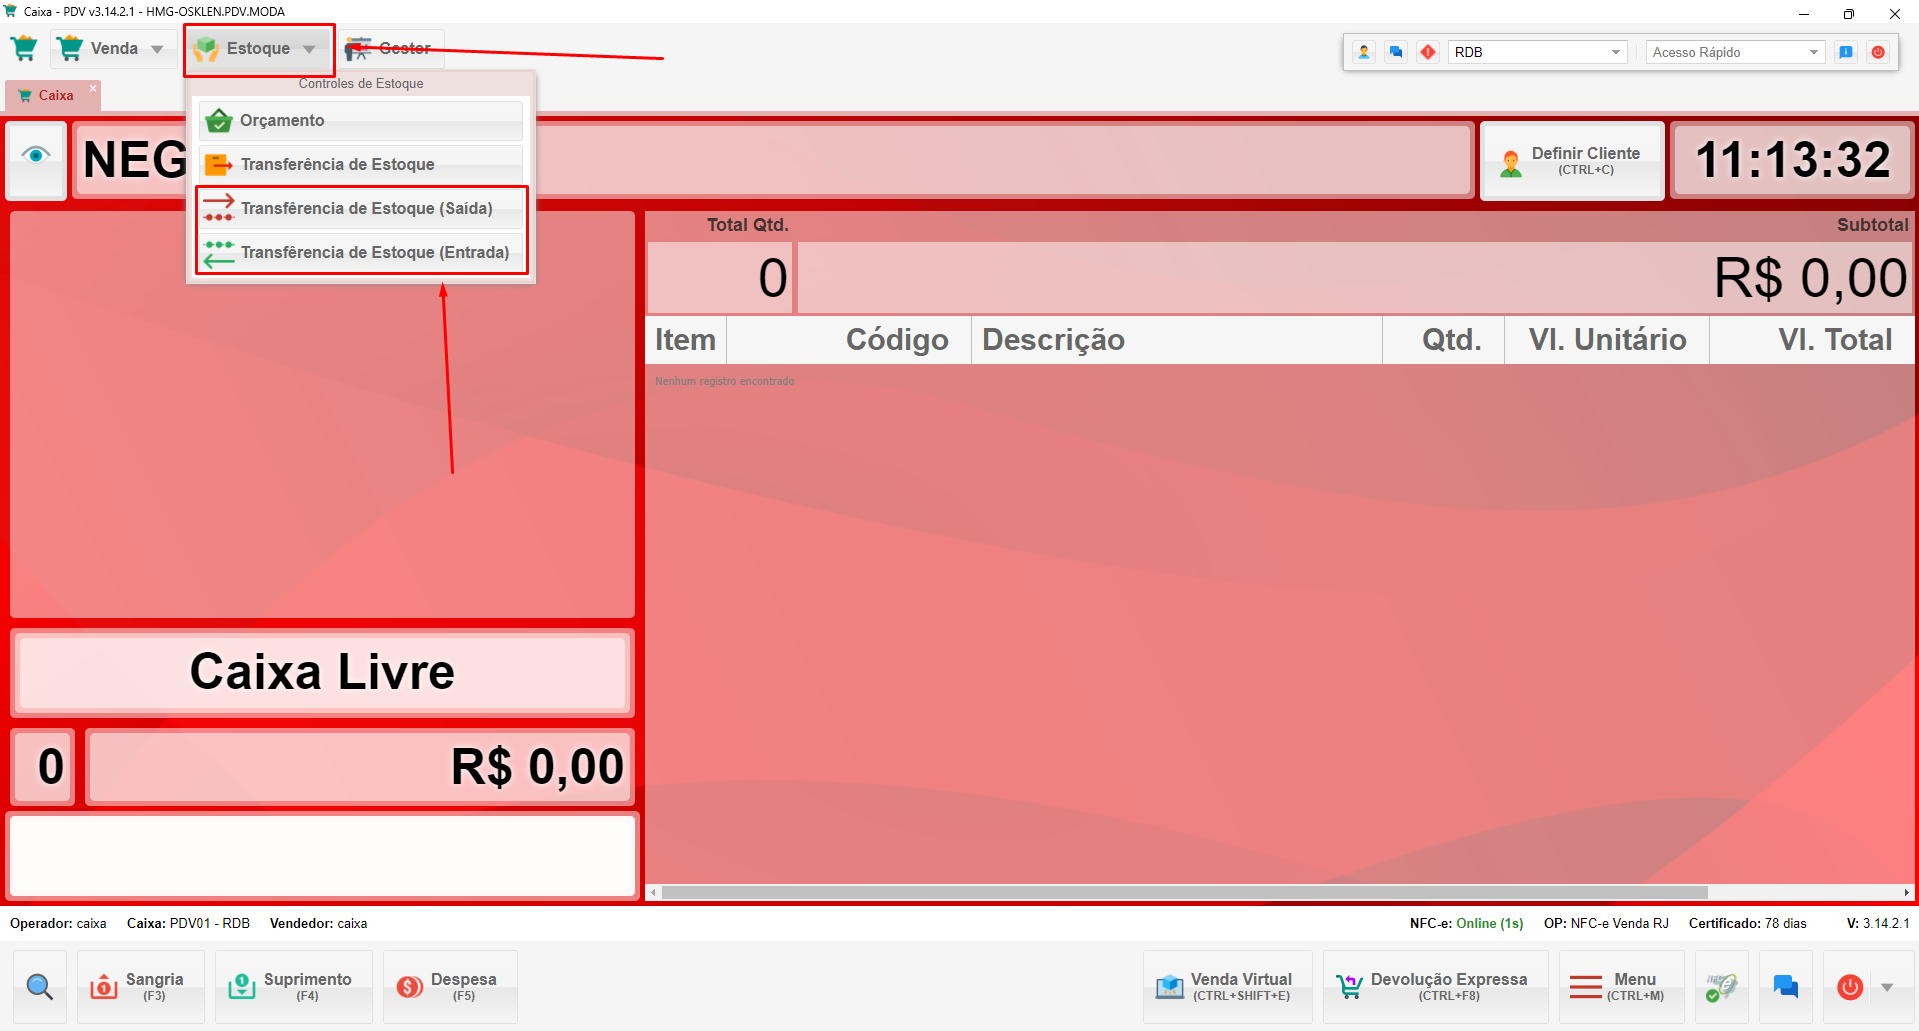The height and width of the screenshot is (1031, 1919).
Task: Click the red diamond alert icon
Action: (1428, 52)
